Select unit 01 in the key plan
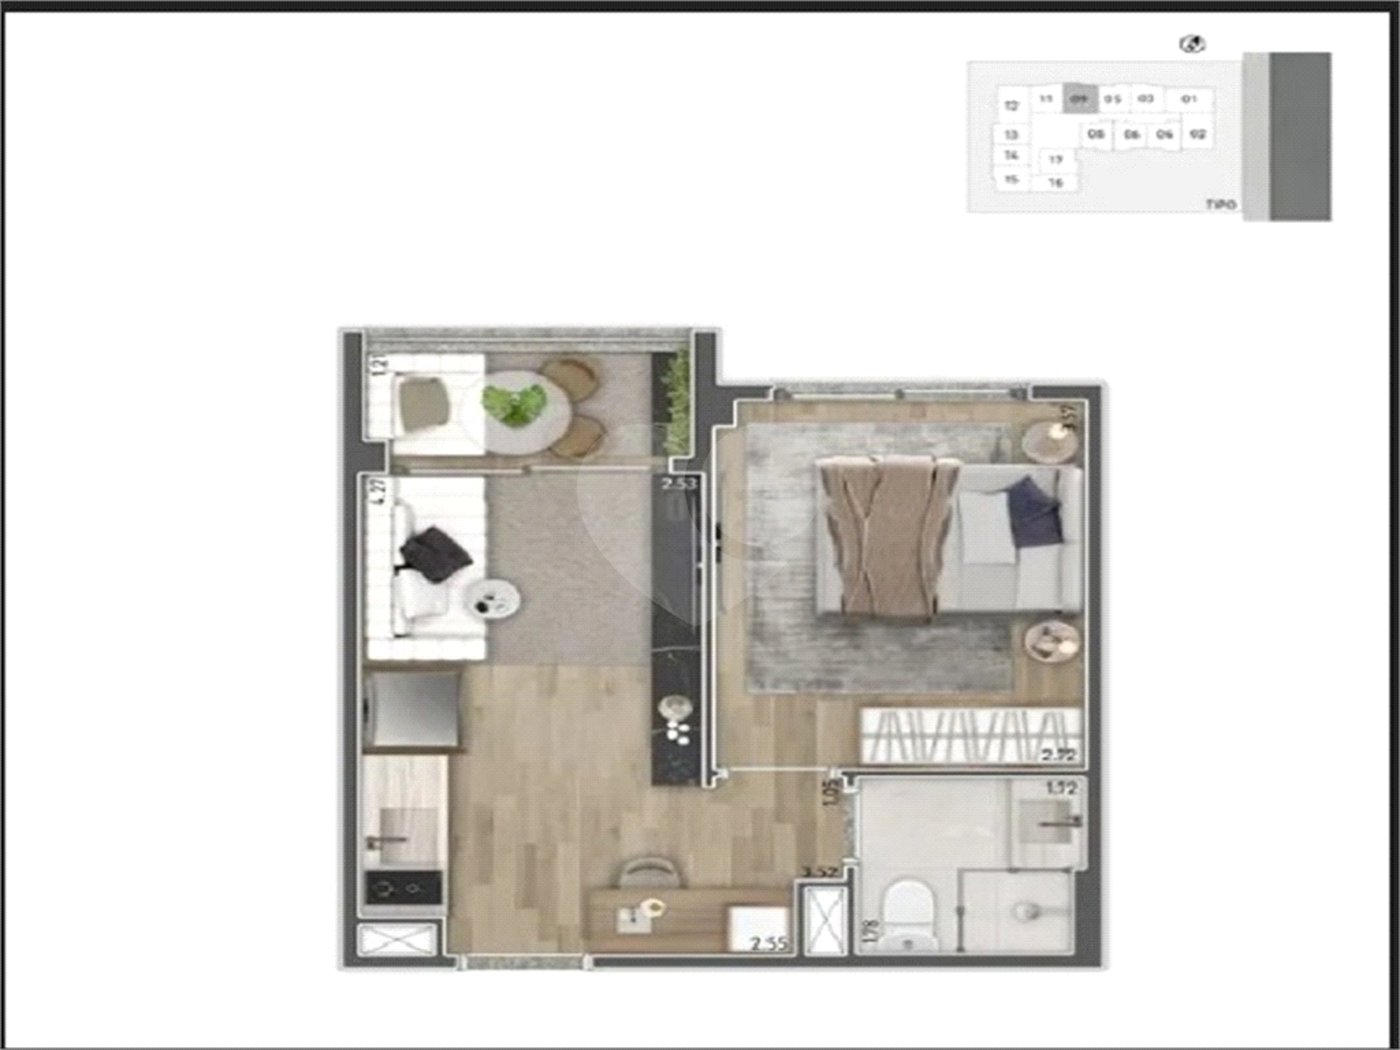 [x=1189, y=99]
